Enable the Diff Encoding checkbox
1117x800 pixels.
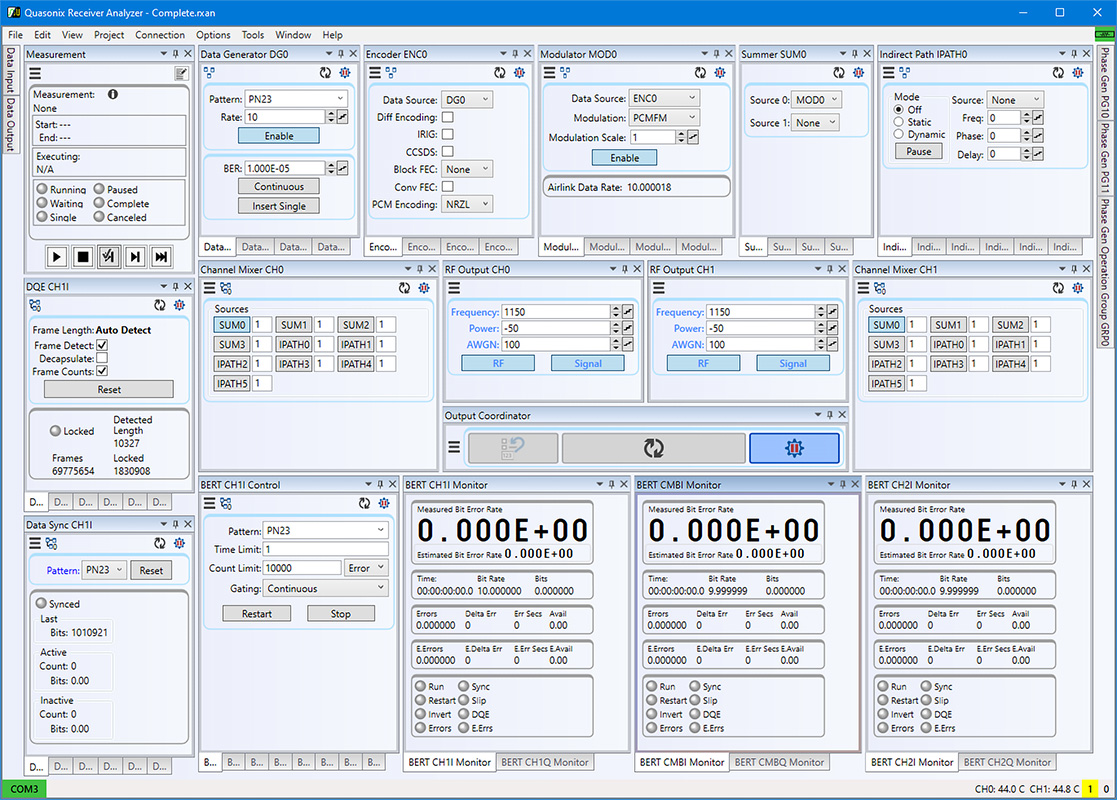(x=448, y=117)
